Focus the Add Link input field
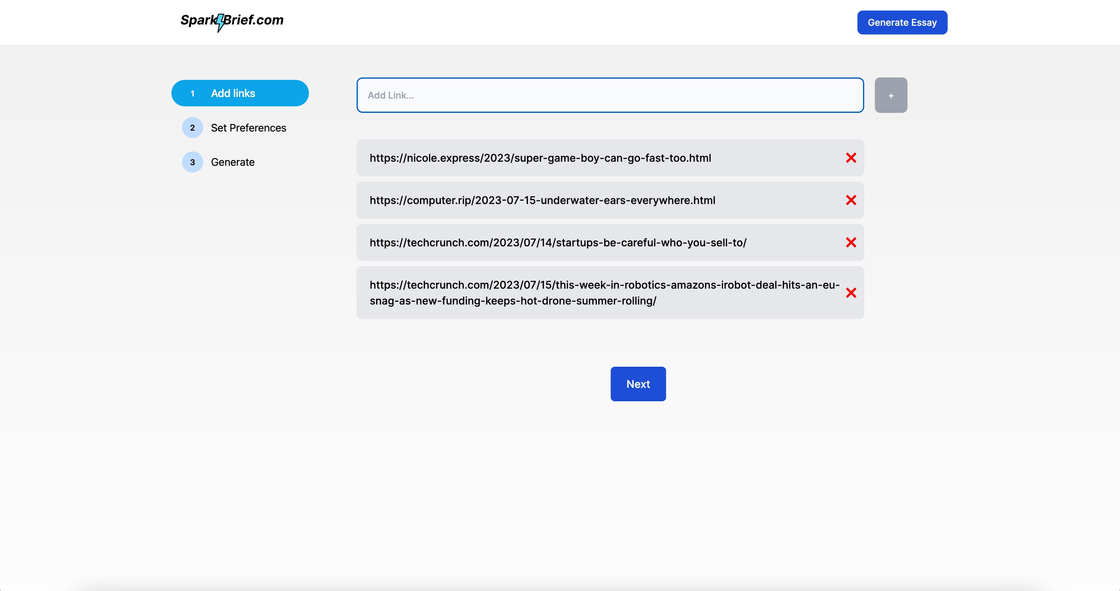The image size is (1120, 591). pos(610,95)
